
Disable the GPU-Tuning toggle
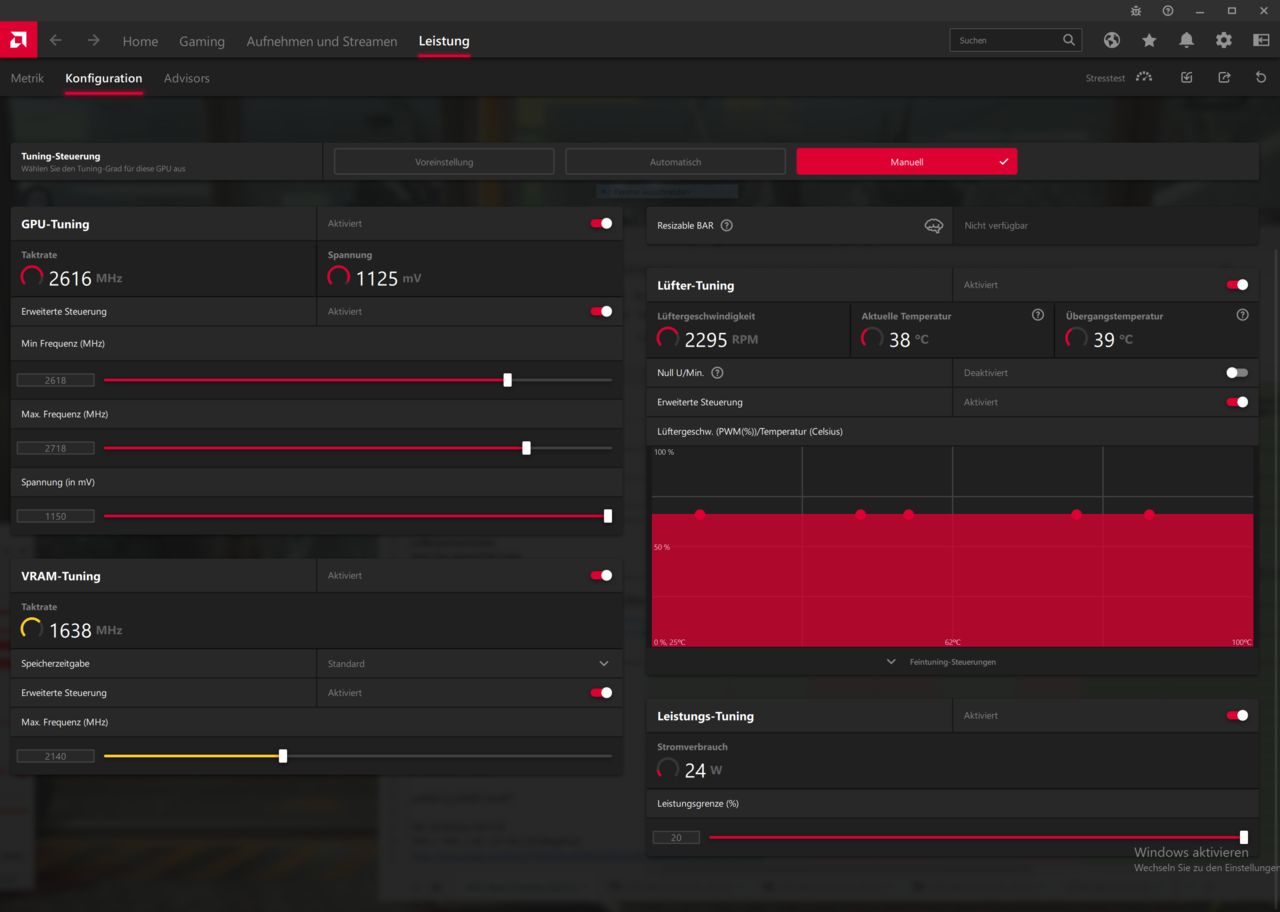point(601,224)
